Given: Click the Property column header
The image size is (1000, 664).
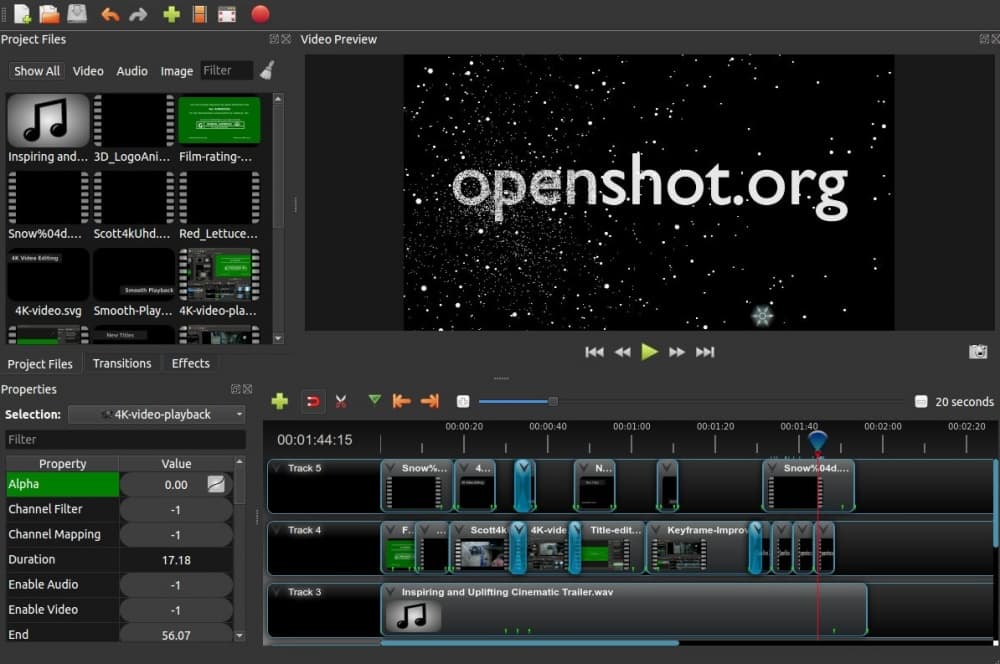Looking at the screenshot, I should [62, 464].
